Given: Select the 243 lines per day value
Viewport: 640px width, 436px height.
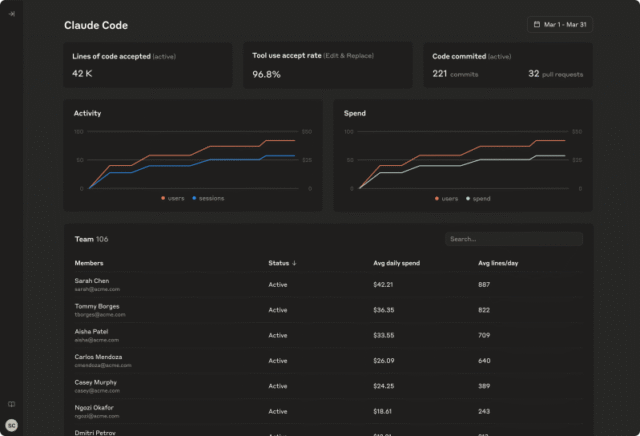Looking at the screenshot, I should click(484, 411).
